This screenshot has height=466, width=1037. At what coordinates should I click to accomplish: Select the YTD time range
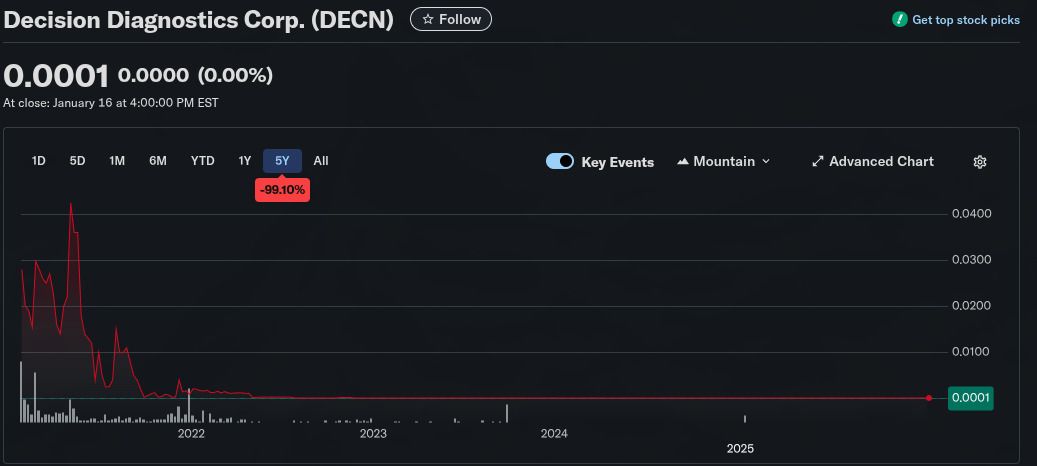203,161
